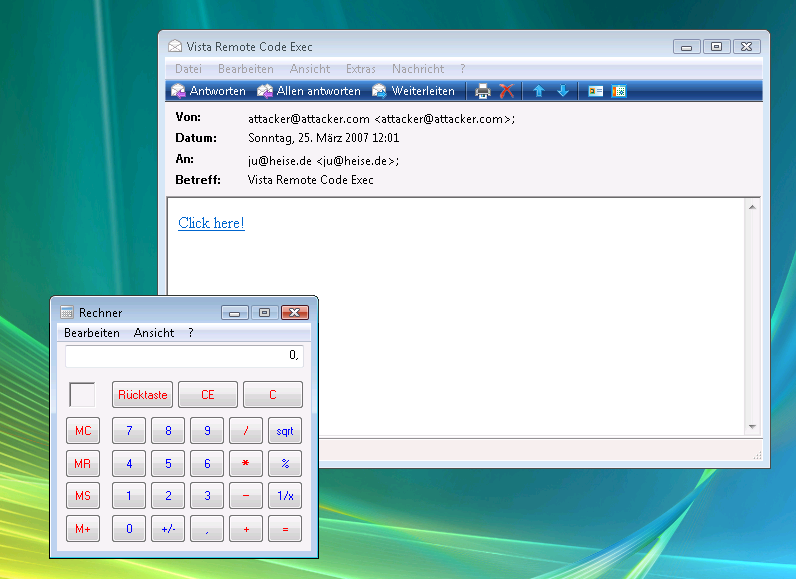Open the Bearbeiten menu in mail window
796x579 pixels.
[x=246, y=69]
